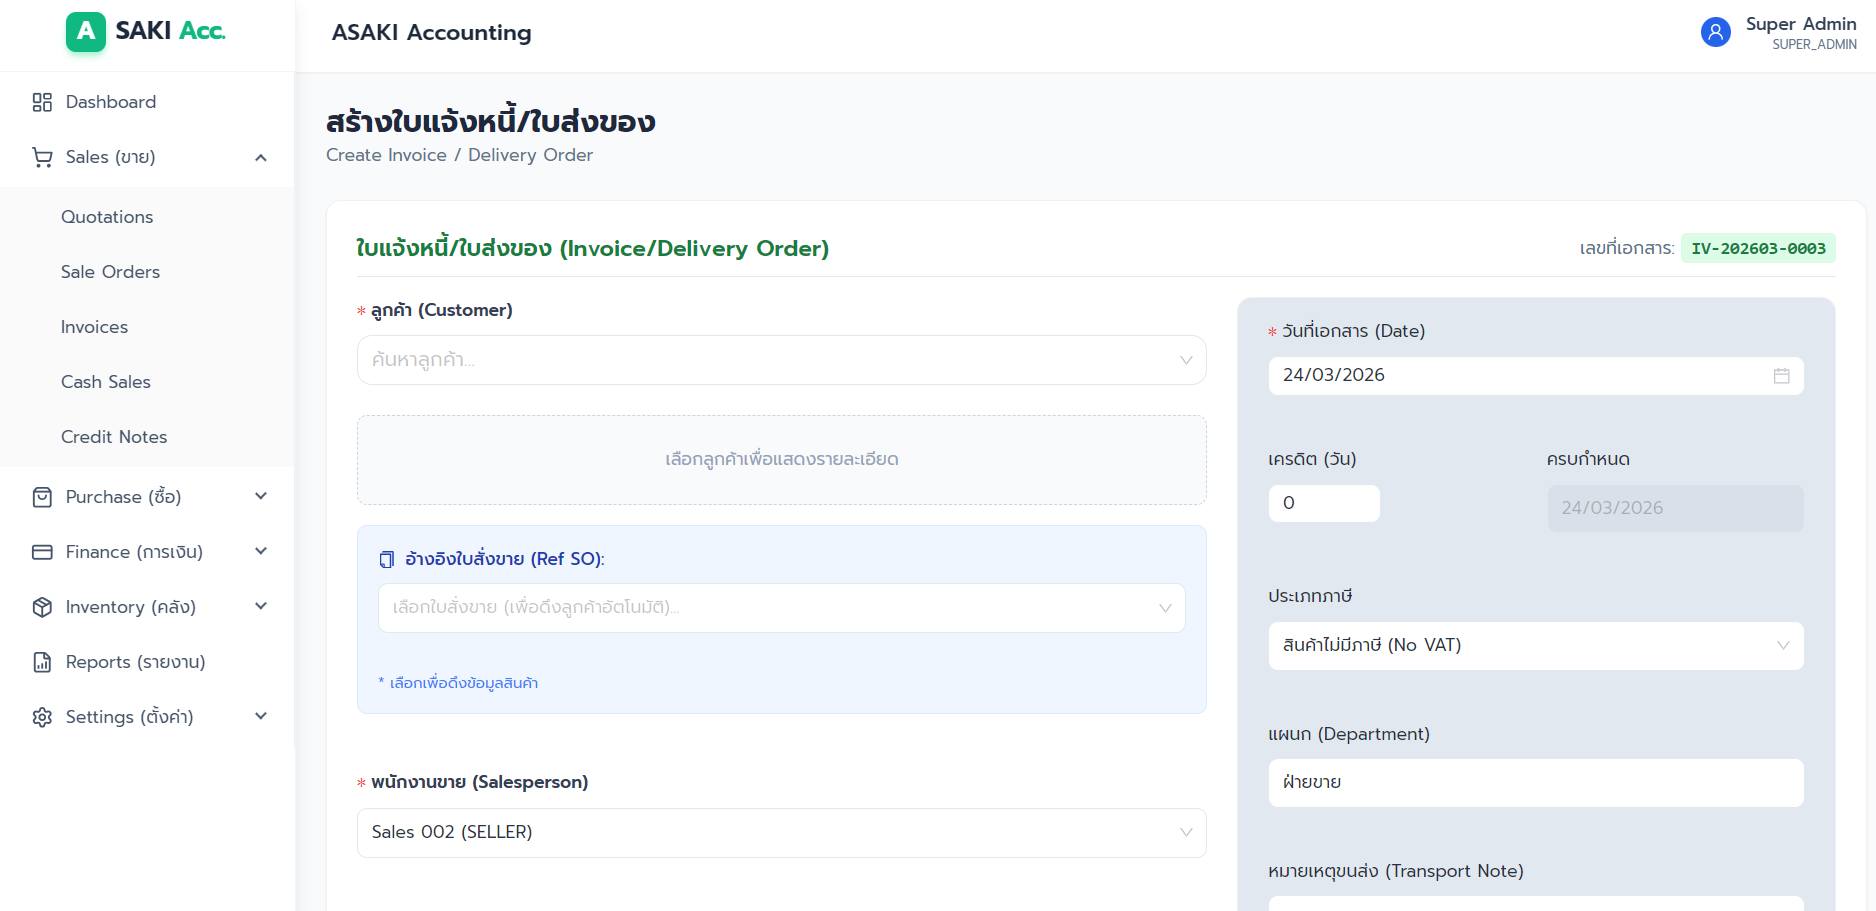
Task: Open the Super Admin user profile
Action: (1779, 32)
